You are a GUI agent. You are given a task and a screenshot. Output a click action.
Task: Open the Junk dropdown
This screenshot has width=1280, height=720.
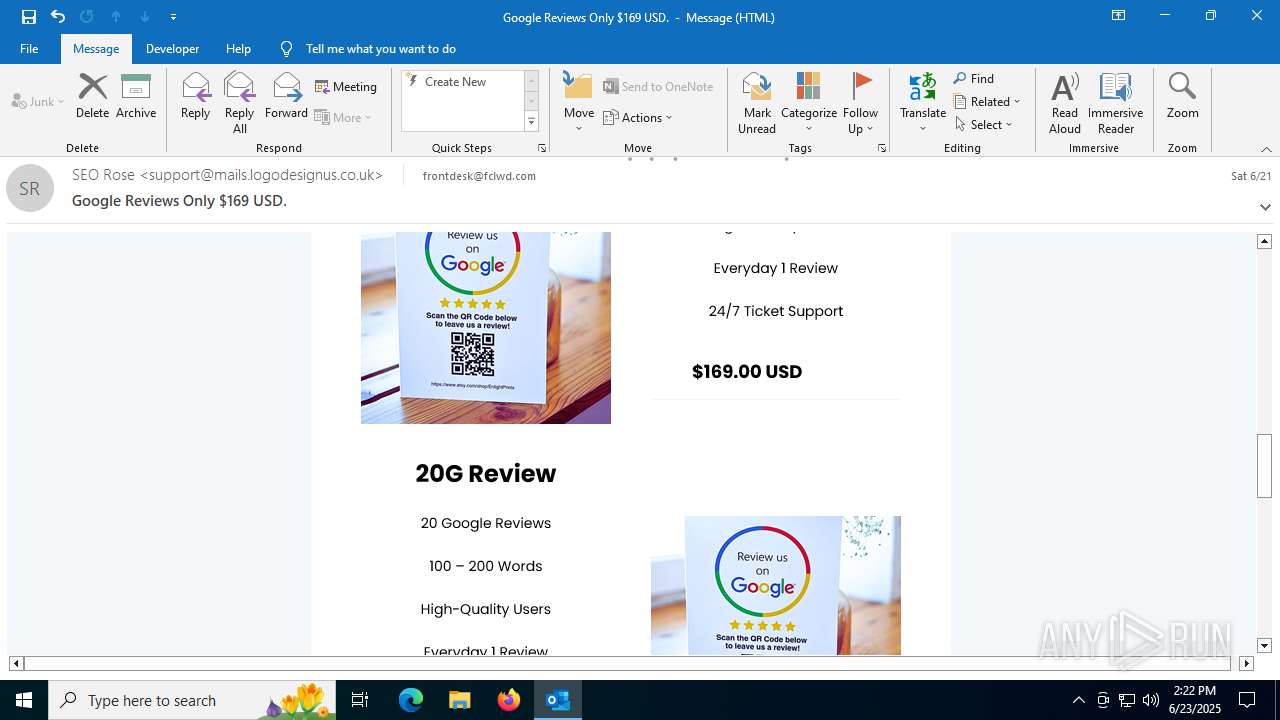38,101
